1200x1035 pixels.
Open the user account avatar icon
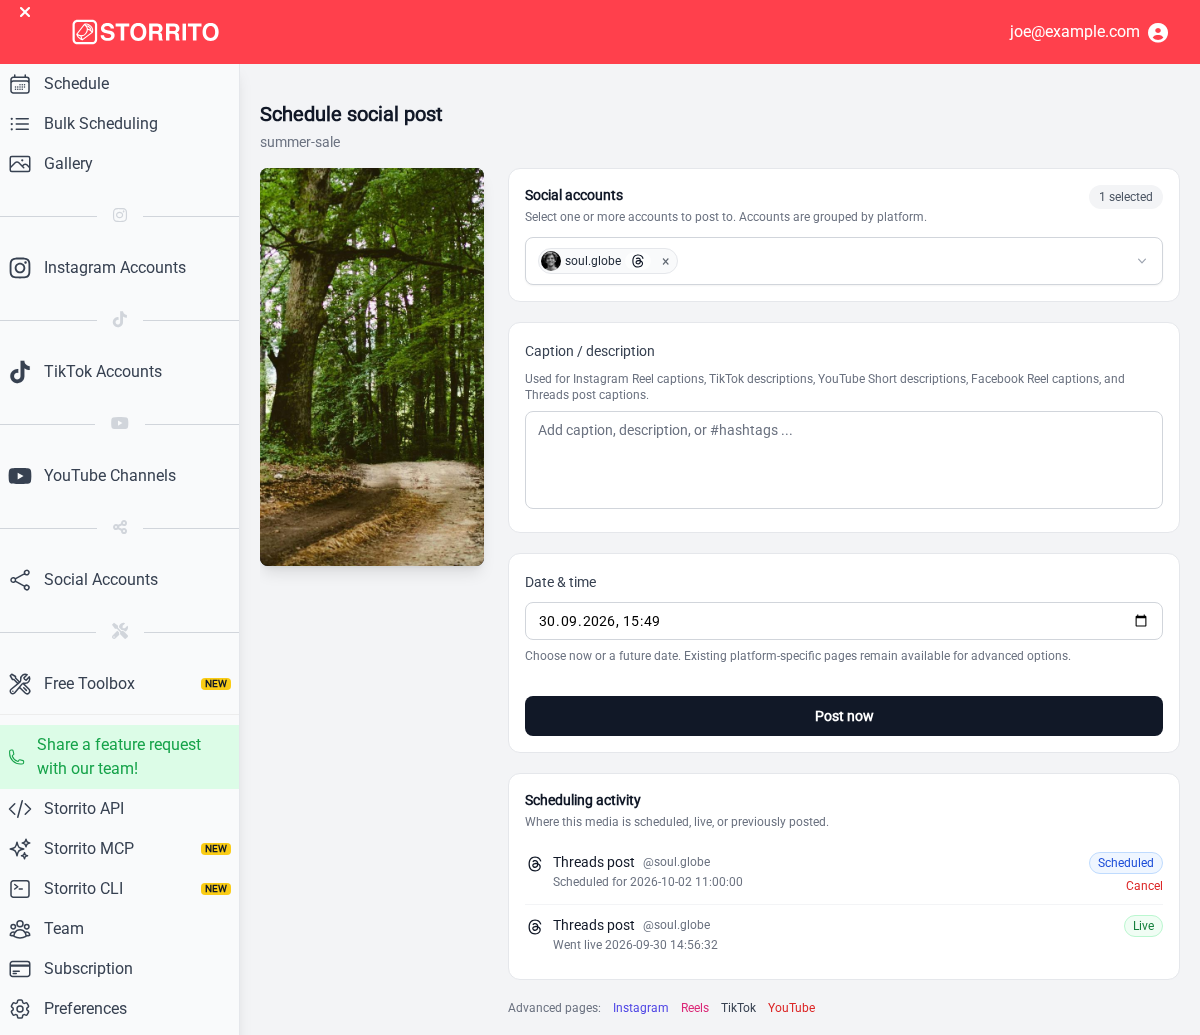tap(1158, 32)
